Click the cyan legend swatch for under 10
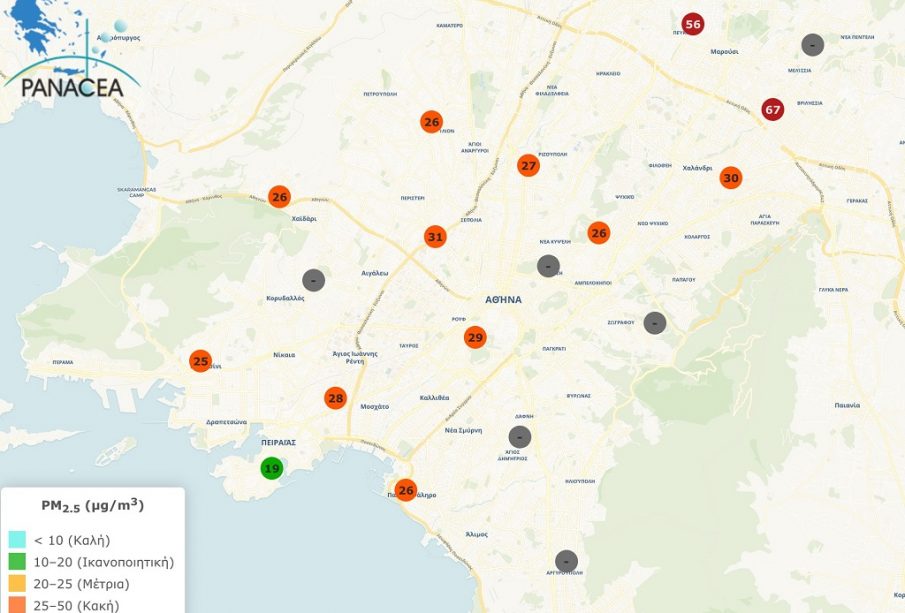Image resolution: width=905 pixels, height=613 pixels. [17, 541]
